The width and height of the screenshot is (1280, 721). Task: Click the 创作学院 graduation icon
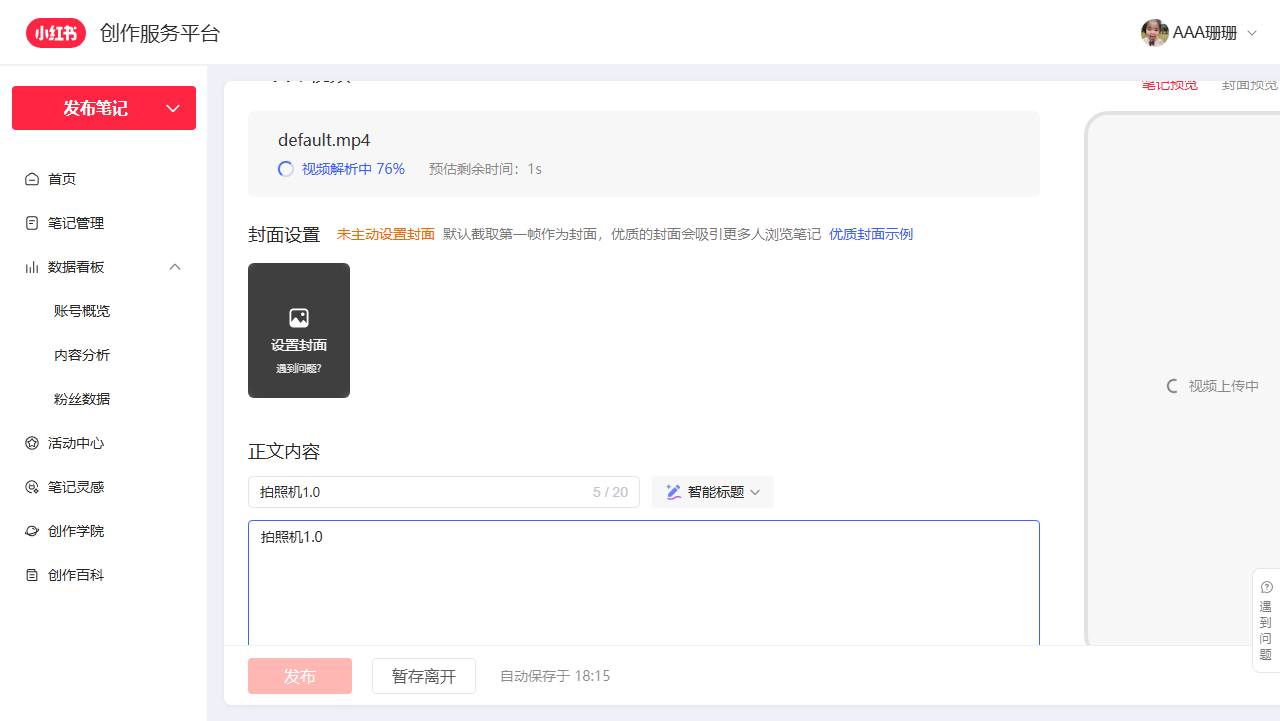[x=32, y=531]
